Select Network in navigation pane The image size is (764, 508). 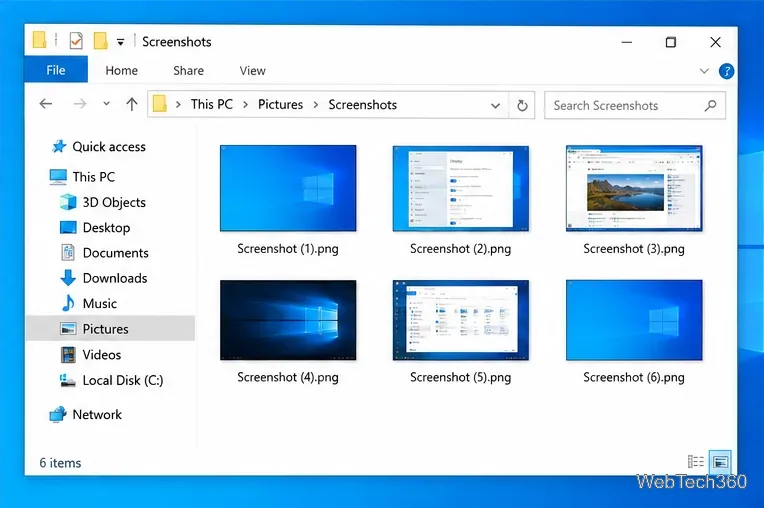85,414
